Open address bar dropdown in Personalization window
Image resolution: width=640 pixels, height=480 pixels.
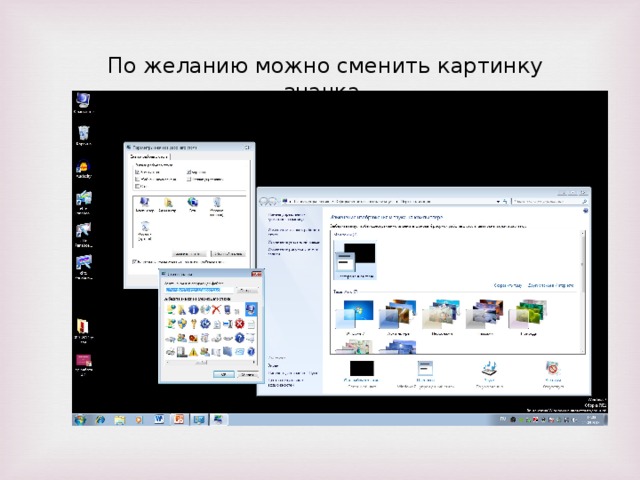pyautogui.click(x=498, y=201)
